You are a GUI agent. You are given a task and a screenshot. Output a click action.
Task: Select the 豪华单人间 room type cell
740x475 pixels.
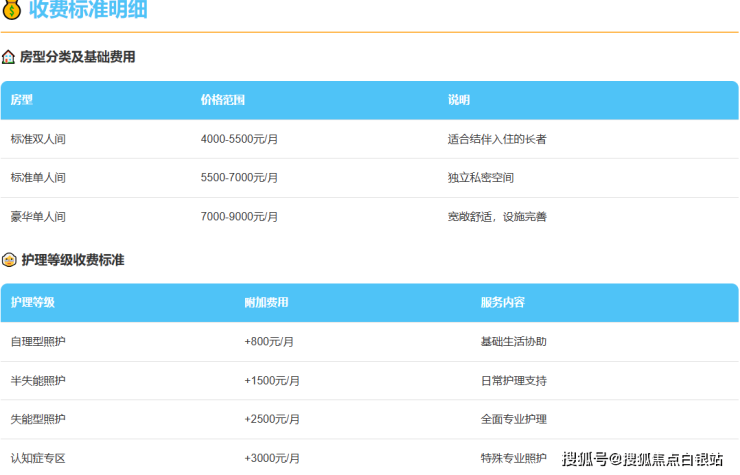point(38,217)
